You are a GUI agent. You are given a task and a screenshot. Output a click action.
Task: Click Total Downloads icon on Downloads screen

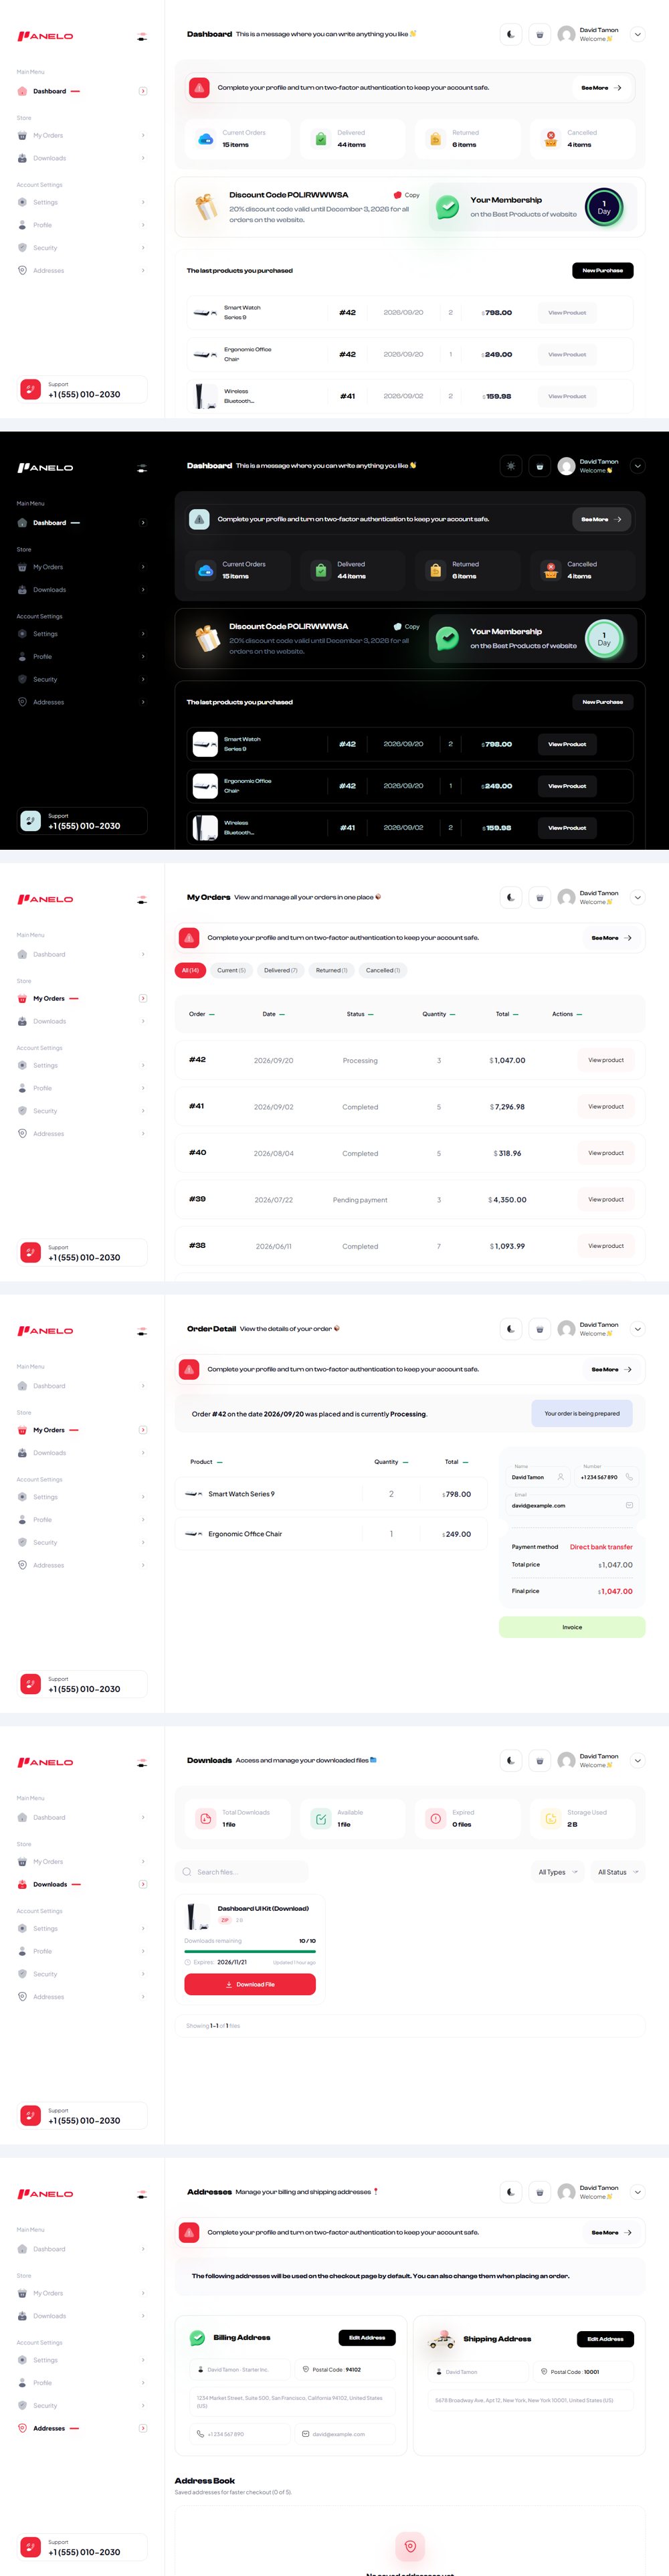point(205,1818)
